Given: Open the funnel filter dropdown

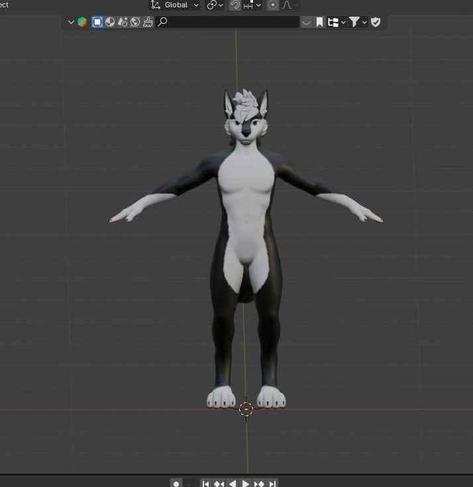Looking at the screenshot, I should click(358, 22).
